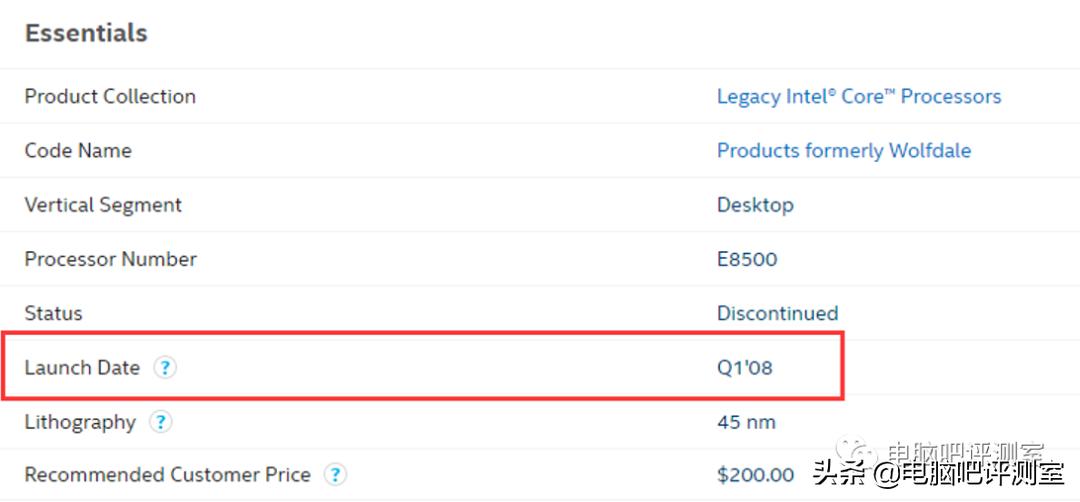The image size is (1080, 502).
Task: Open the Legacy Intel Core Processors link
Action: [858, 97]
